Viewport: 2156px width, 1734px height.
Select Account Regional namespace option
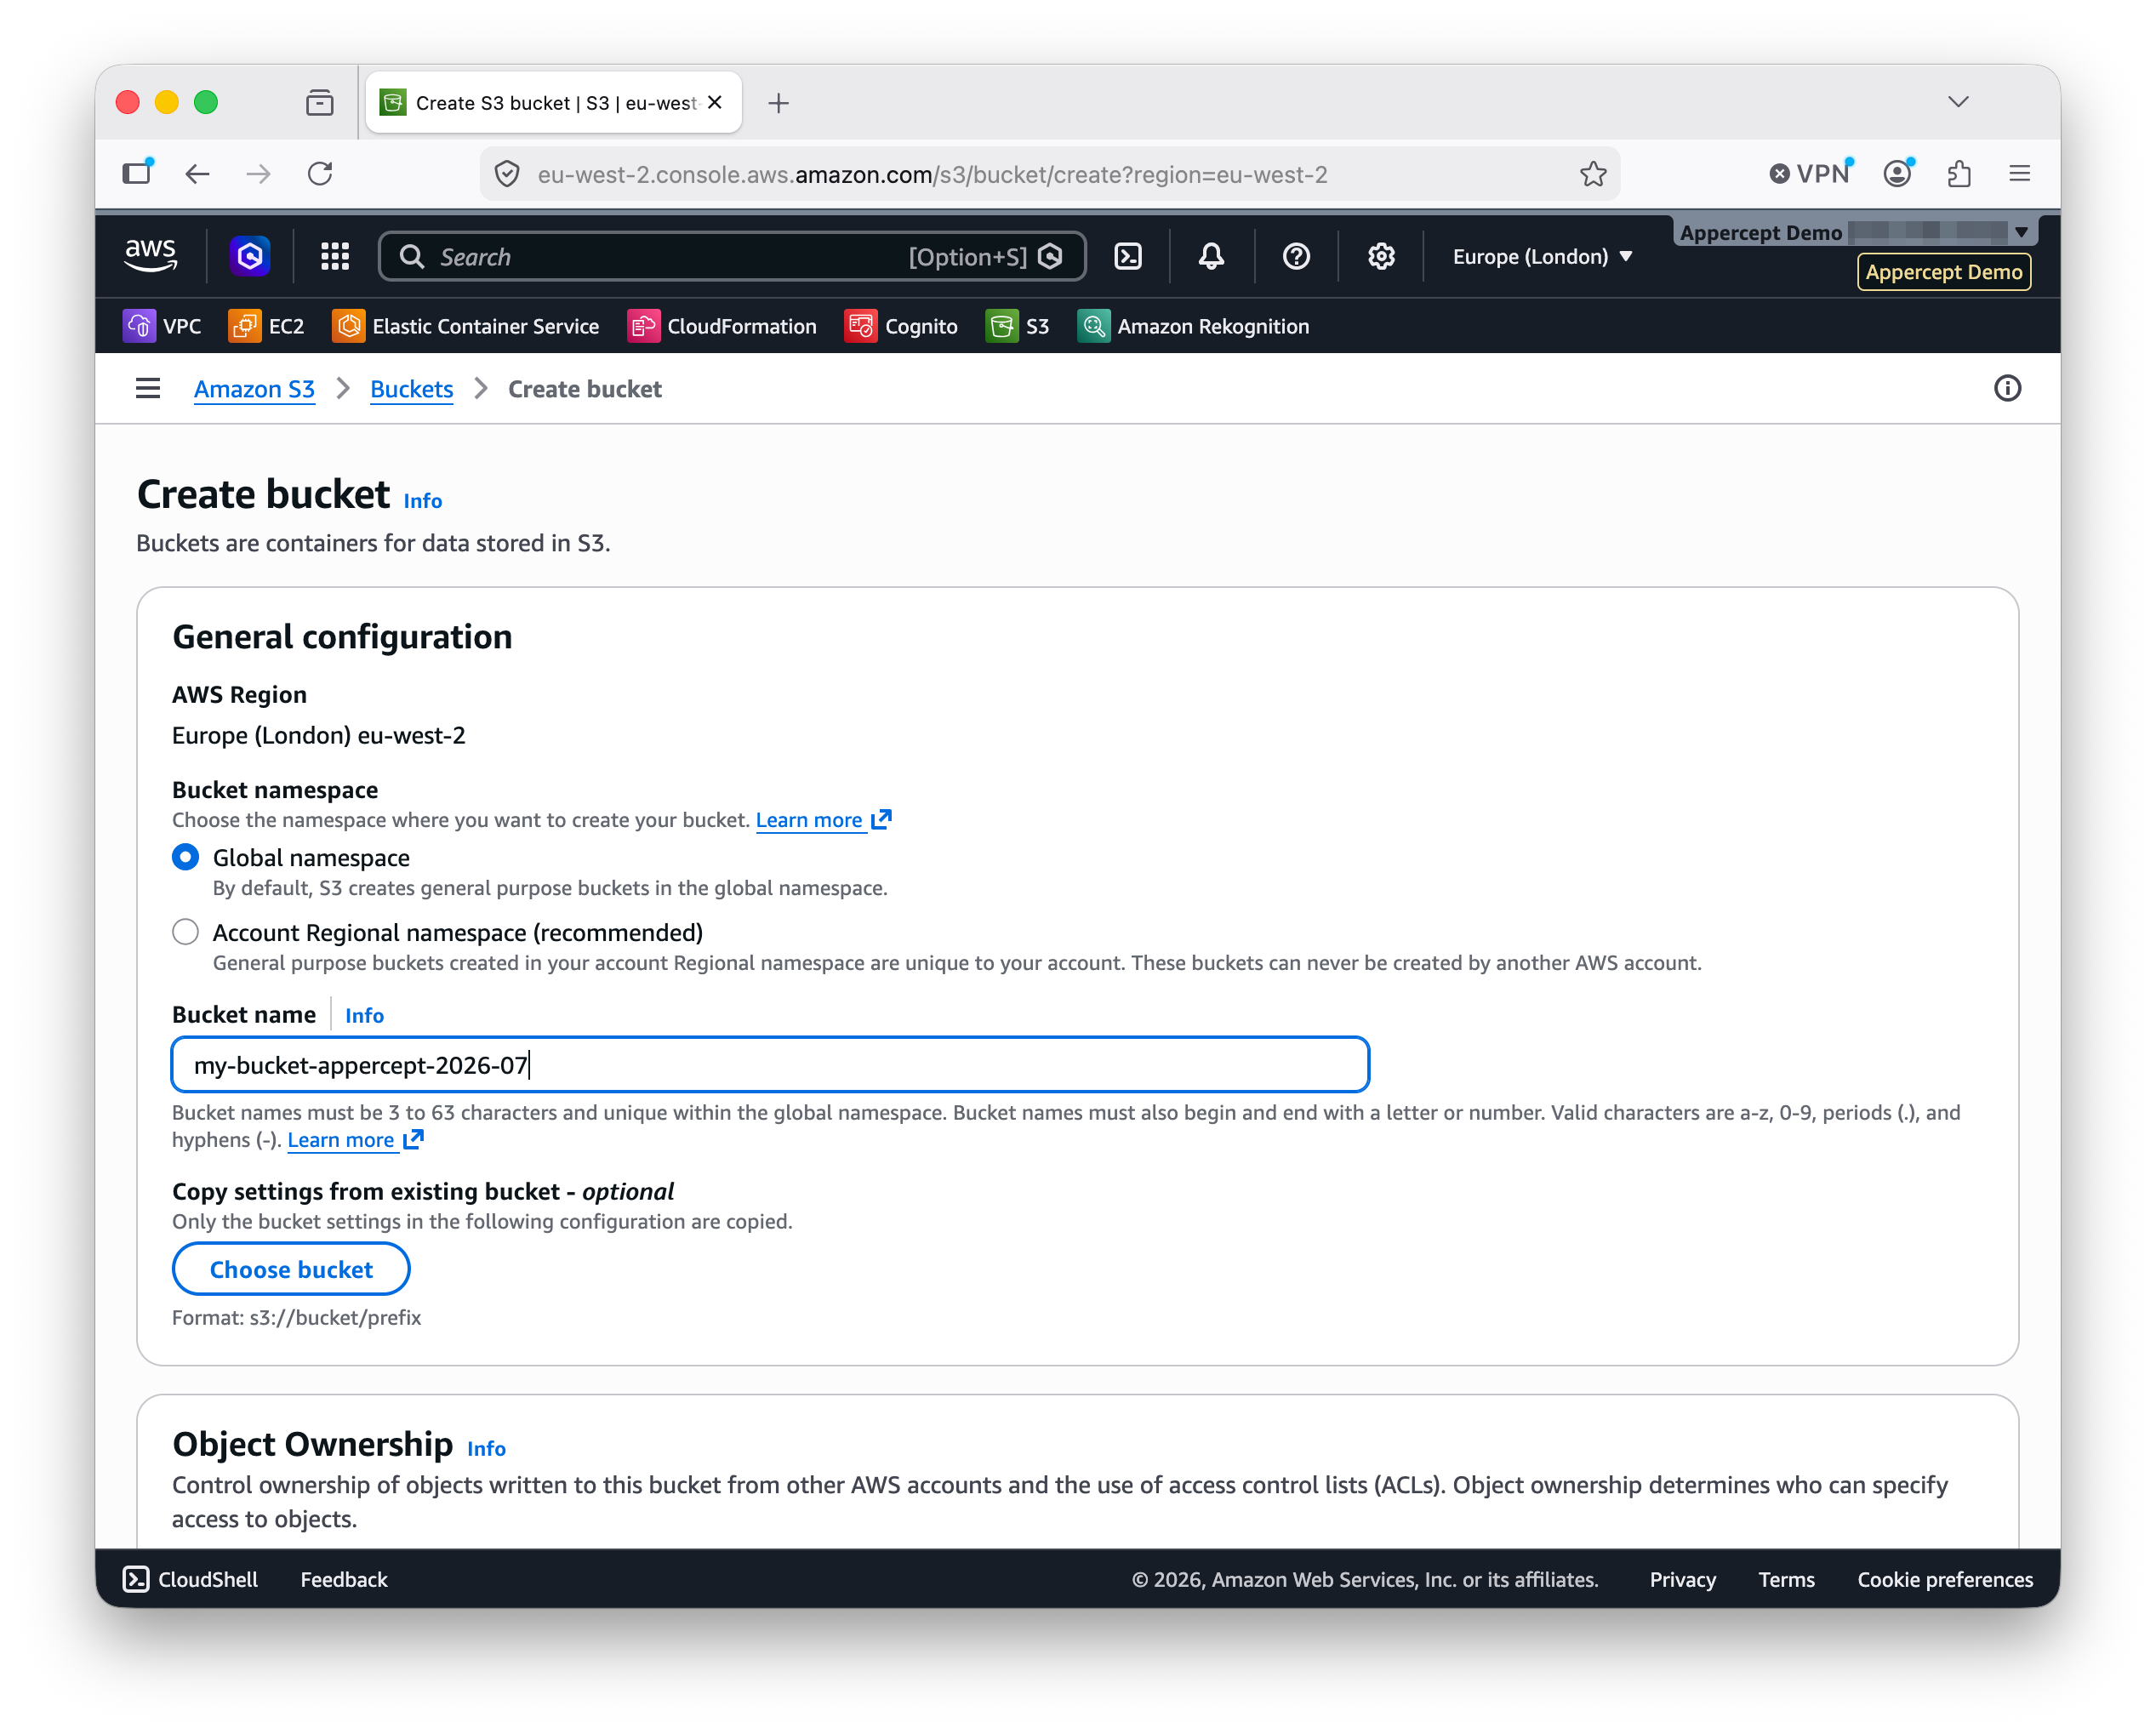pyautogui.click(x=185, y=932)
